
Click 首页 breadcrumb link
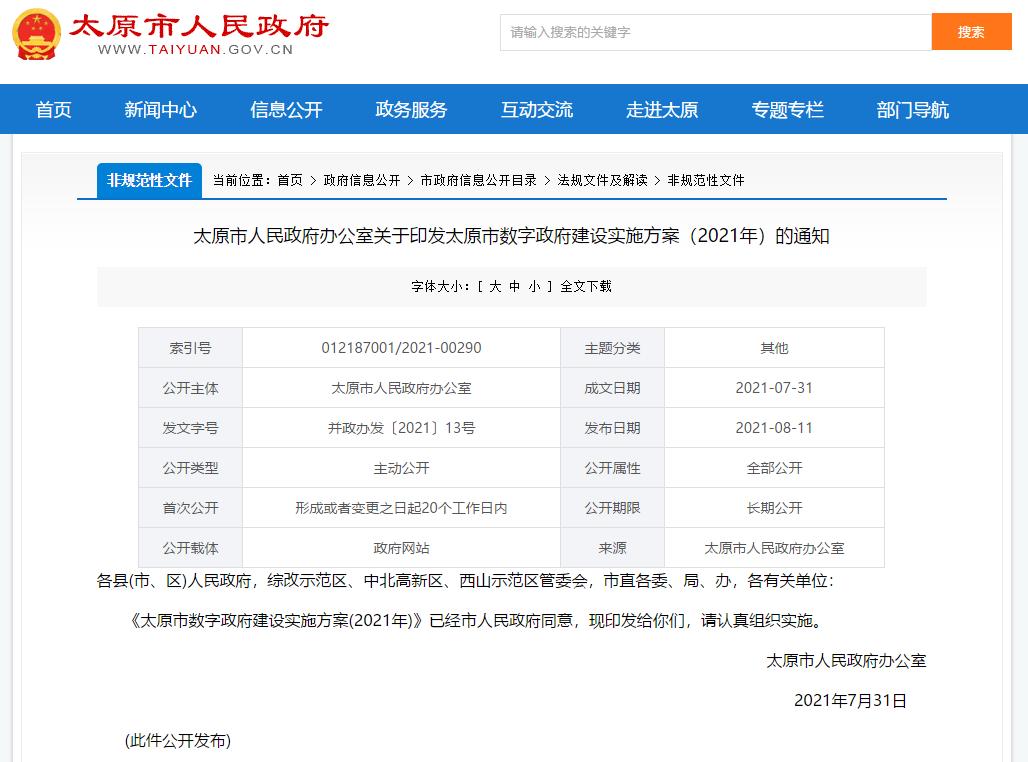pyautogui.click(x=290, y=180)
